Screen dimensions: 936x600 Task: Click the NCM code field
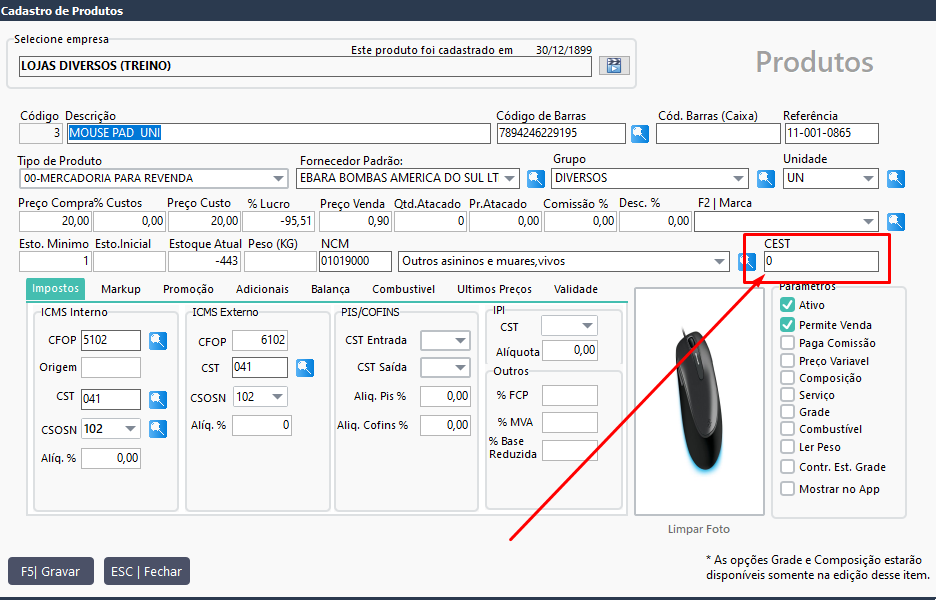(x=355, y=261)
